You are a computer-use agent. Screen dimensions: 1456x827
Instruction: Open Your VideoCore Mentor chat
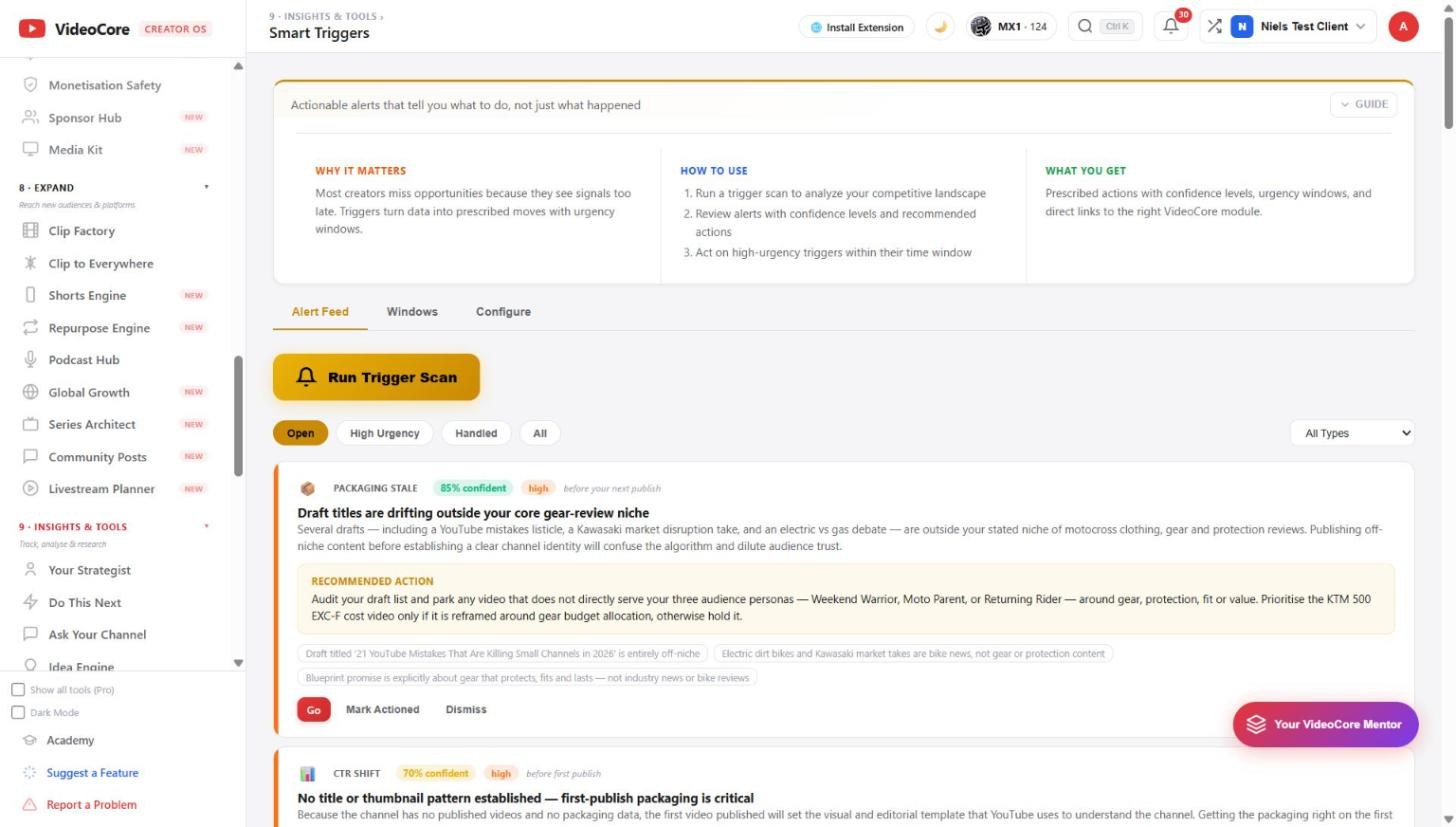point(1325,724)
